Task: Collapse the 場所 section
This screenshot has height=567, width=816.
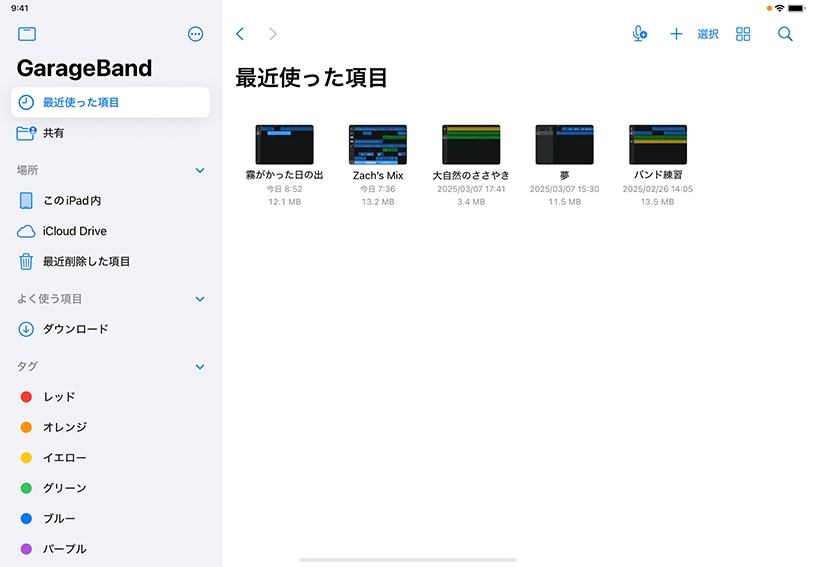Action: (x=200, y=171)
